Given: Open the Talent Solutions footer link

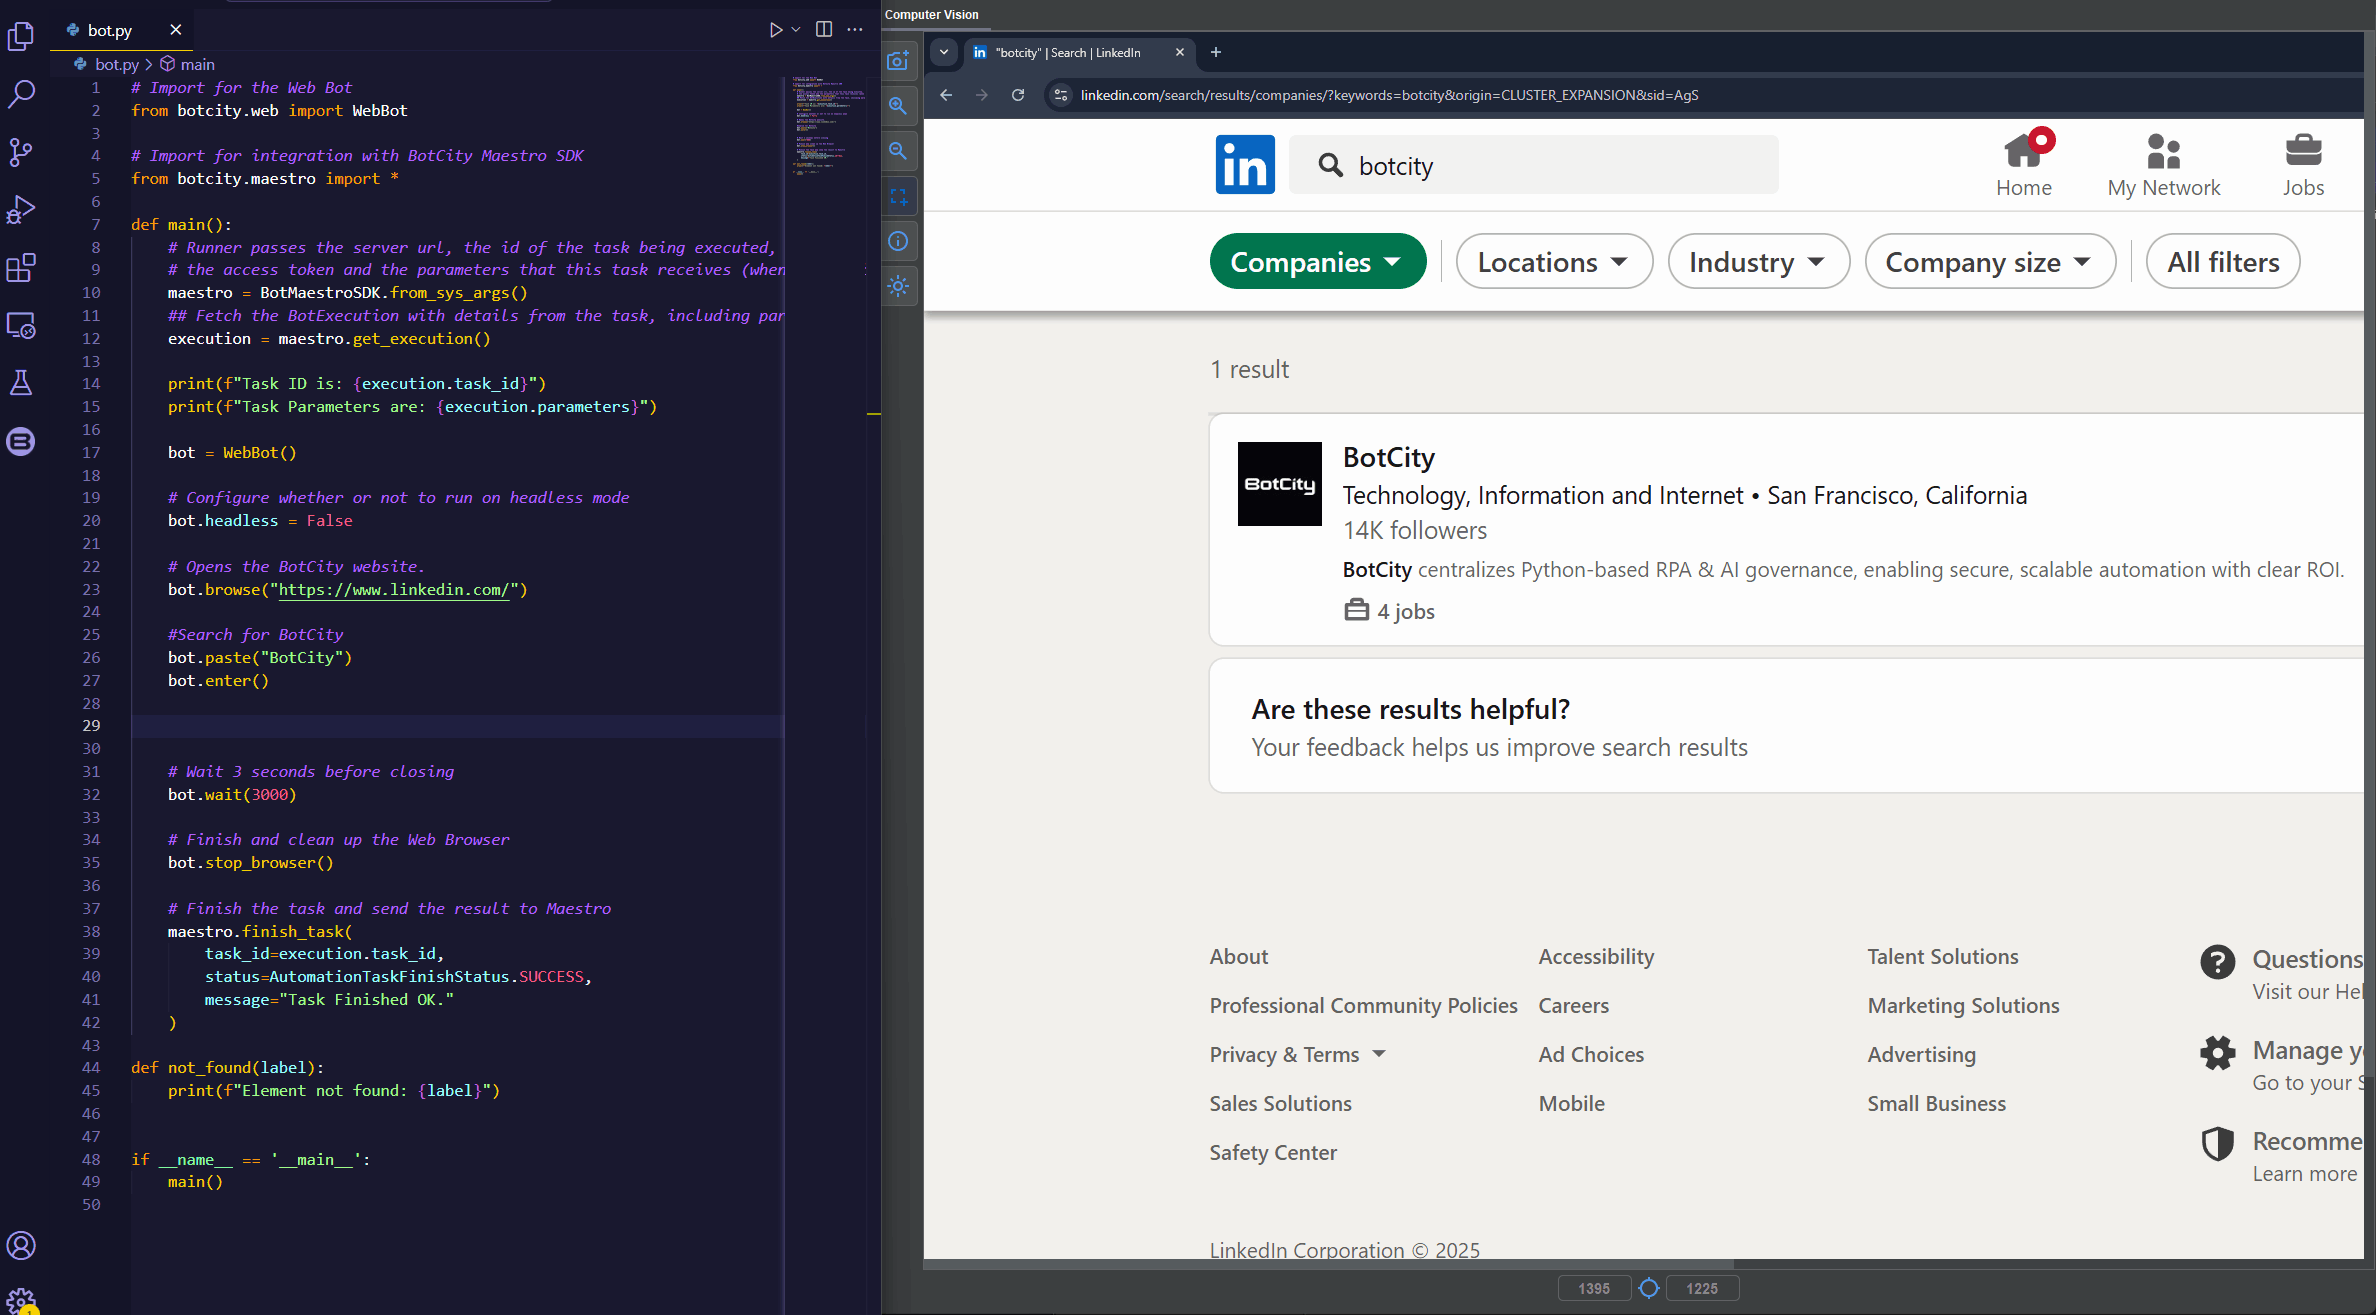Looking at the screenshot, I should coord(1942,956).
